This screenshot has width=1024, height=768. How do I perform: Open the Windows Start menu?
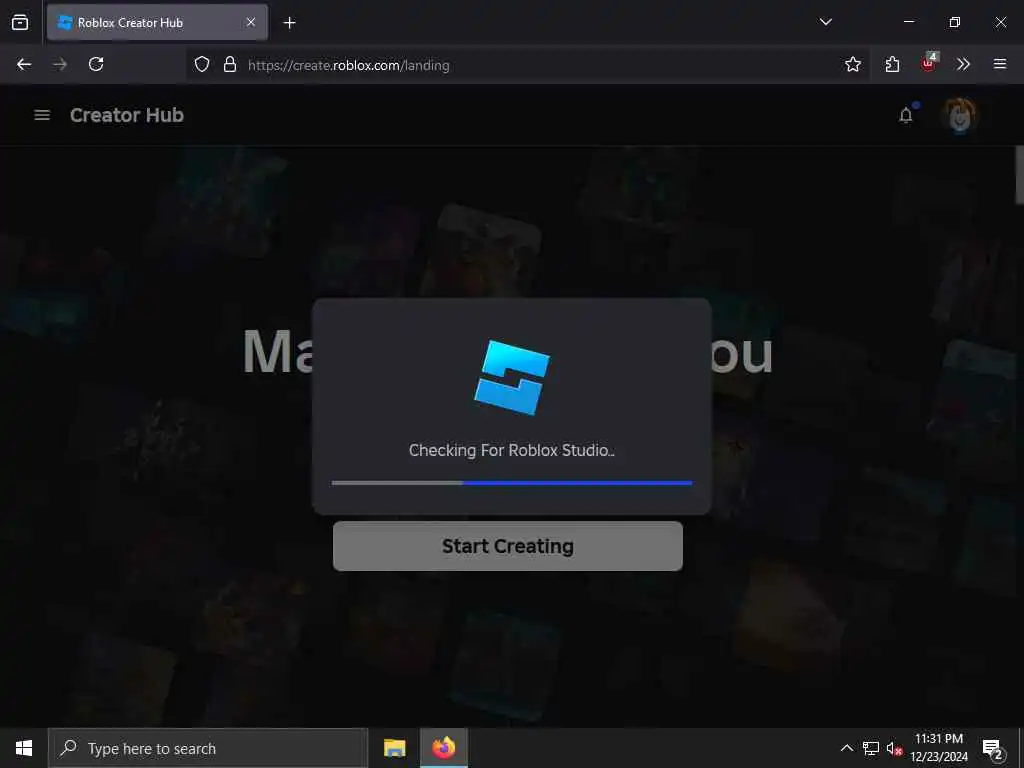click(x=24, y=748)
